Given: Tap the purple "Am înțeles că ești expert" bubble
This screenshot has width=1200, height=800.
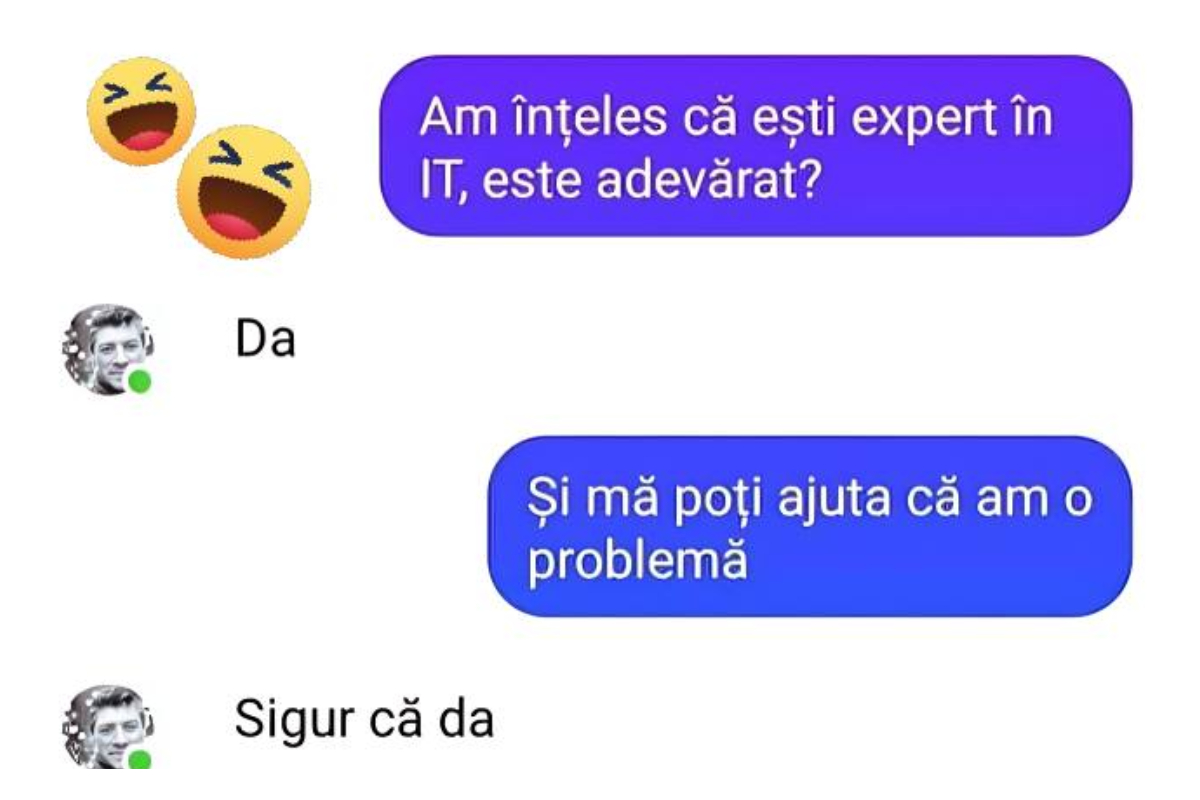Looking at the screenshot, I should (x=756, y=146).
